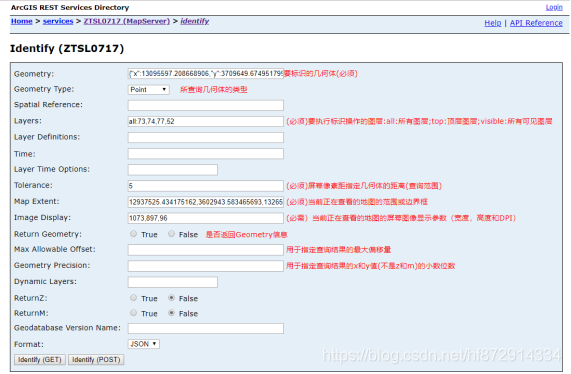Screen dimensions: 571x374
Task: Open ZTSL0717 (MapServer) breadcrumb link
Action: pos(127,21)
